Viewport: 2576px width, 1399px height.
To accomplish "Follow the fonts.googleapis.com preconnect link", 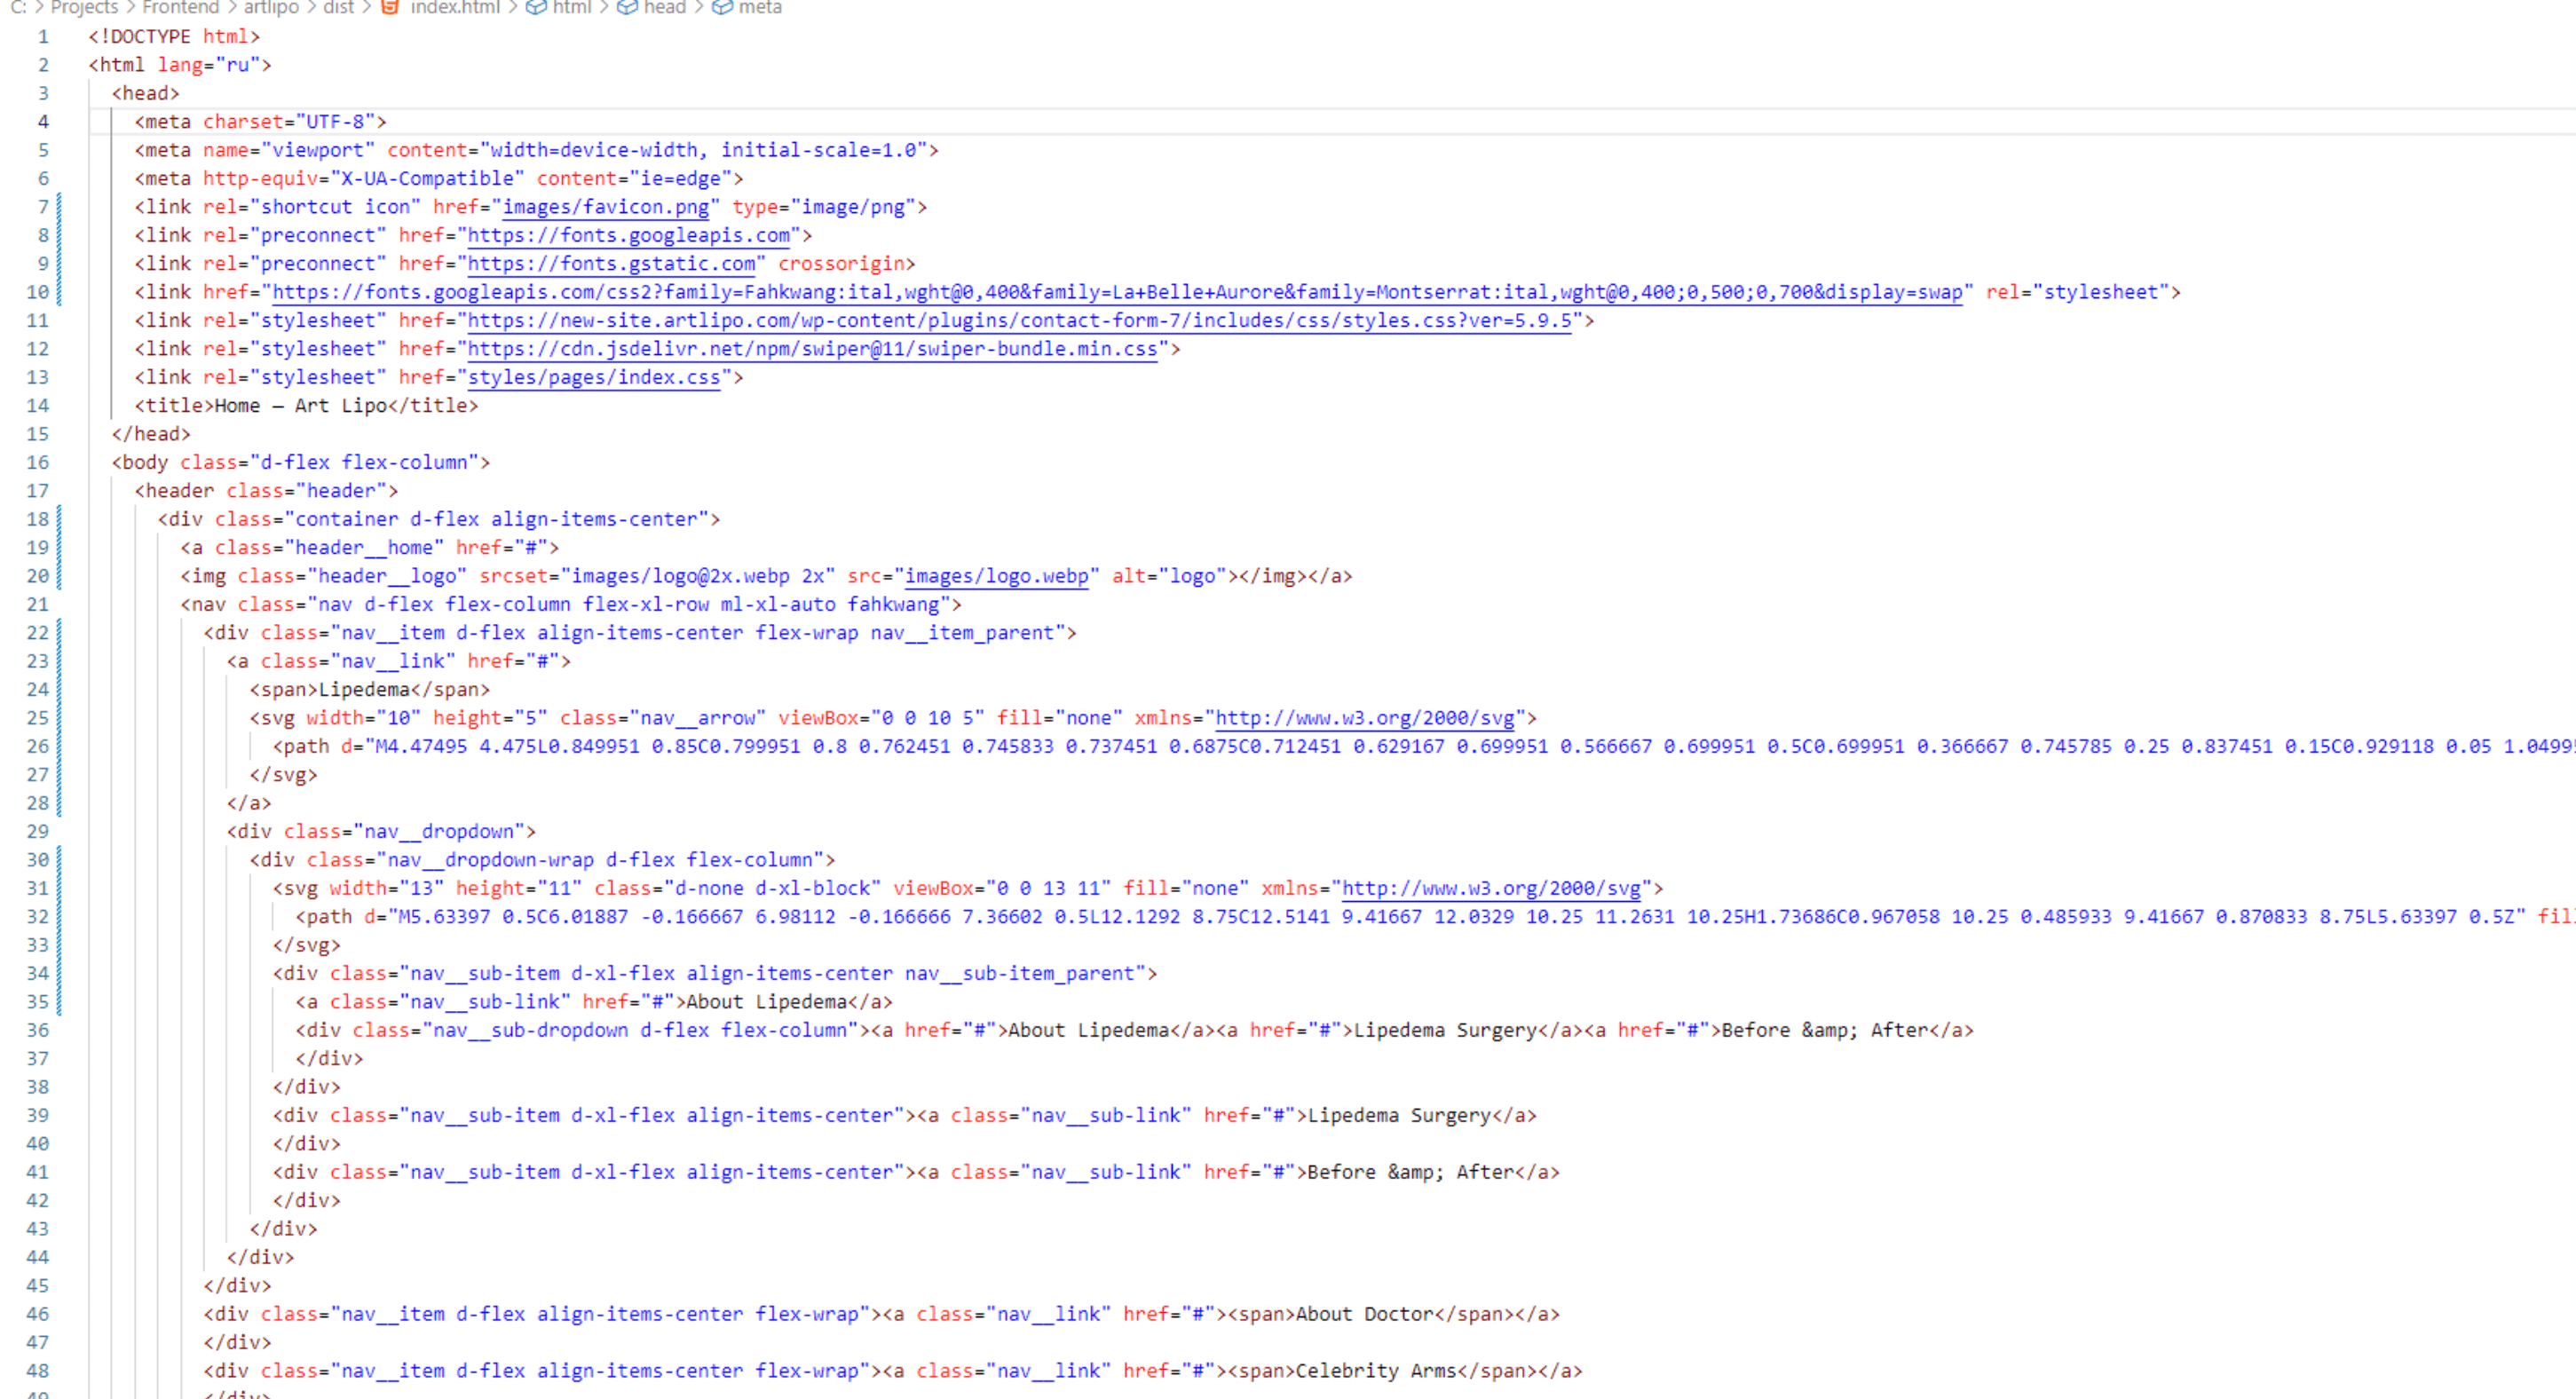I will tap(628, 235).
